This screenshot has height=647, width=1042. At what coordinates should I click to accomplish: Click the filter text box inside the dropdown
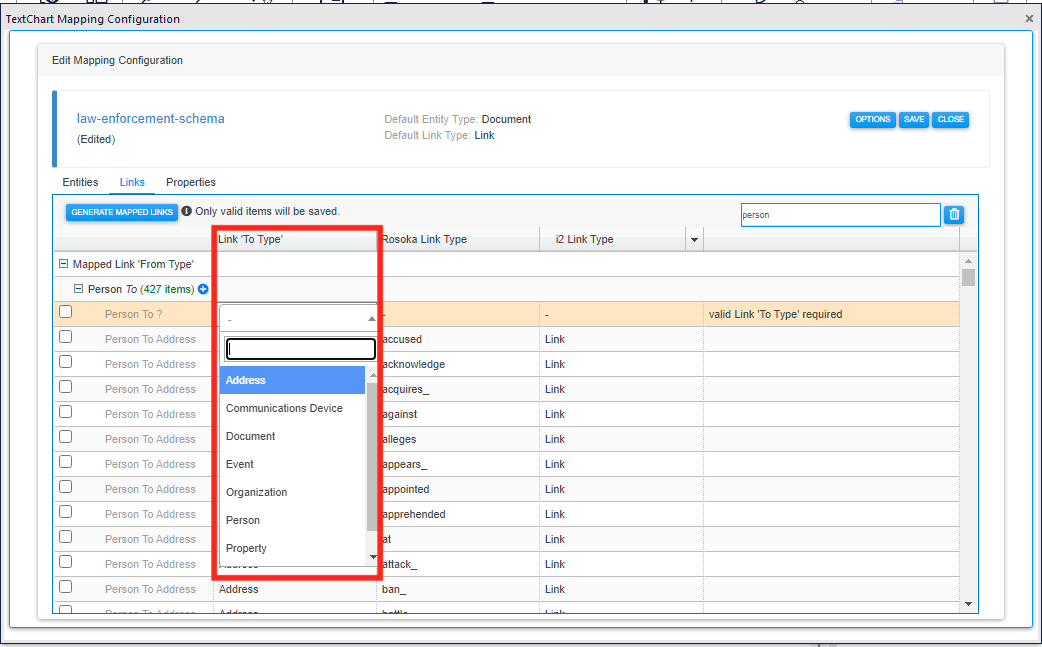point(300,347)
